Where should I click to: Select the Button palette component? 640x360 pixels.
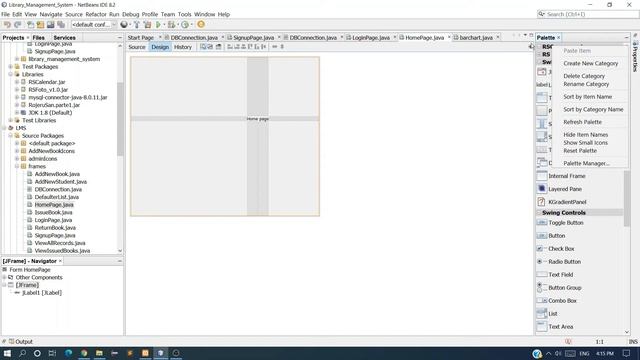click(556, 236)
